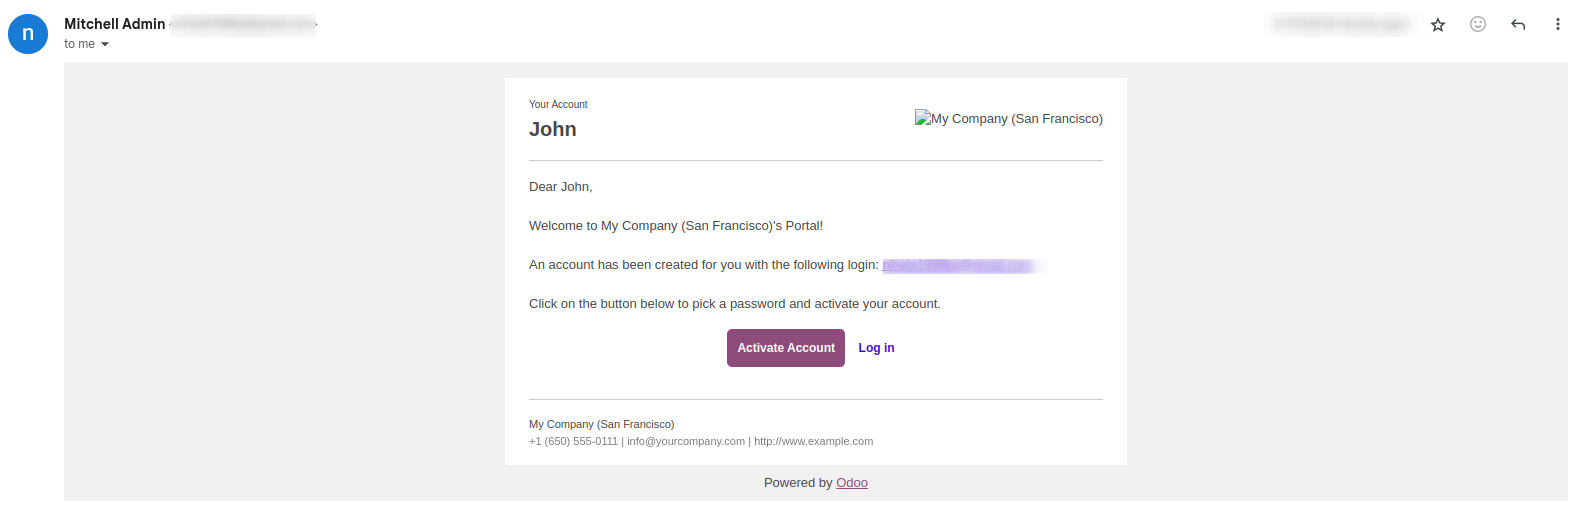Expand recipient details arrow next to 'to me'
1578x520 pixels.
click(105, 44)
